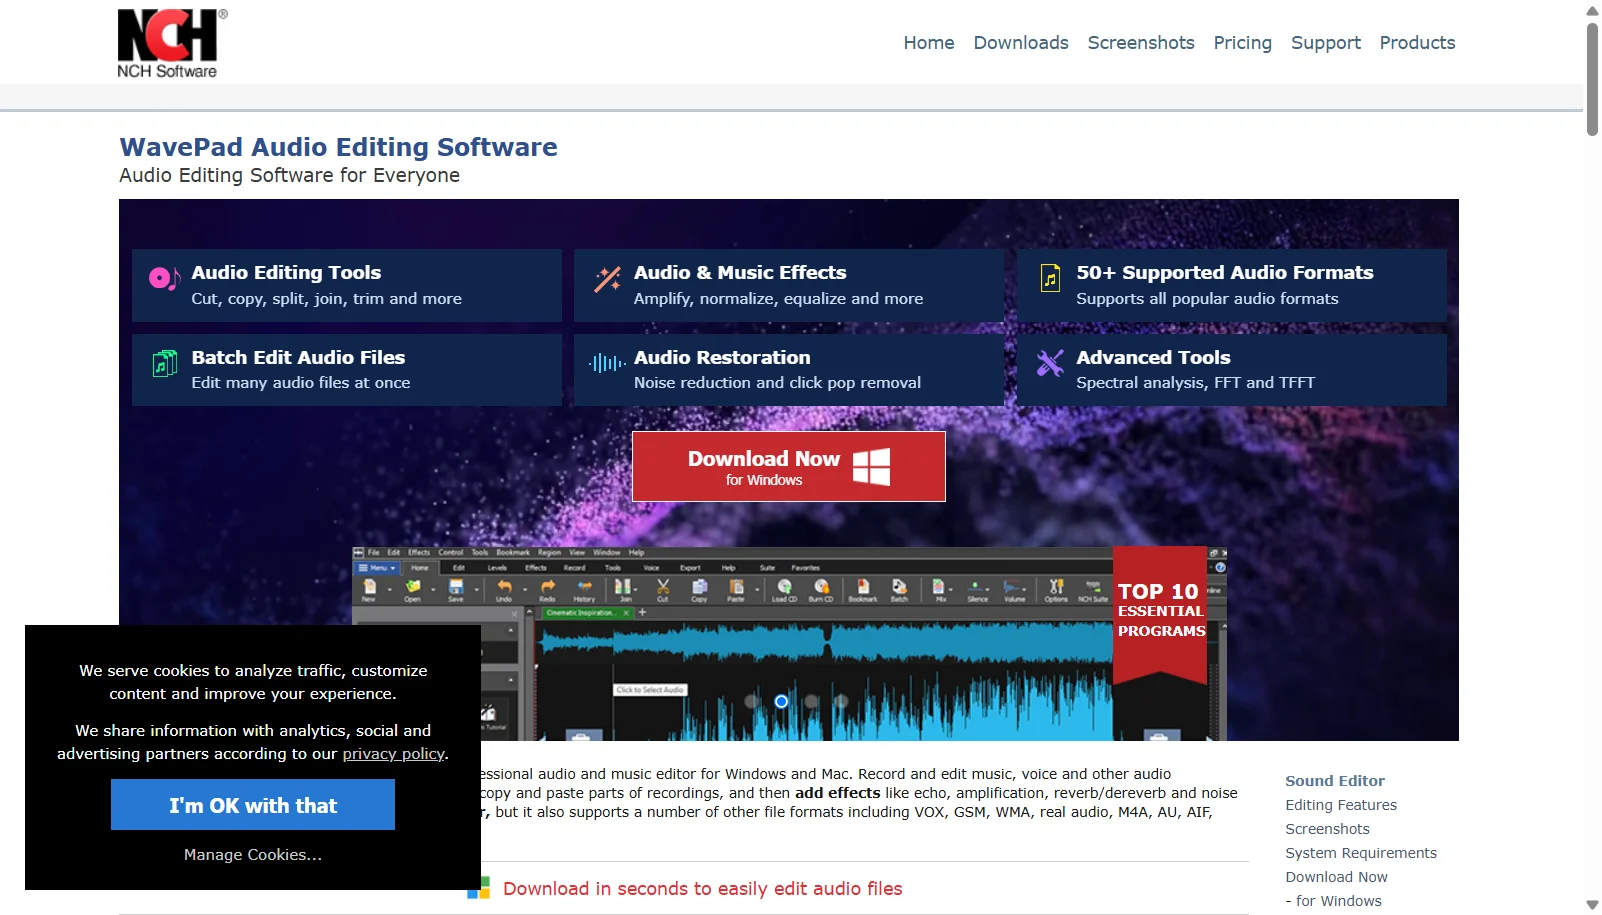The height and width of the screenshot is (915, 1602).
Task: Open Screenshots in the top navigation bar
Action: click(x=1141, y=43)
